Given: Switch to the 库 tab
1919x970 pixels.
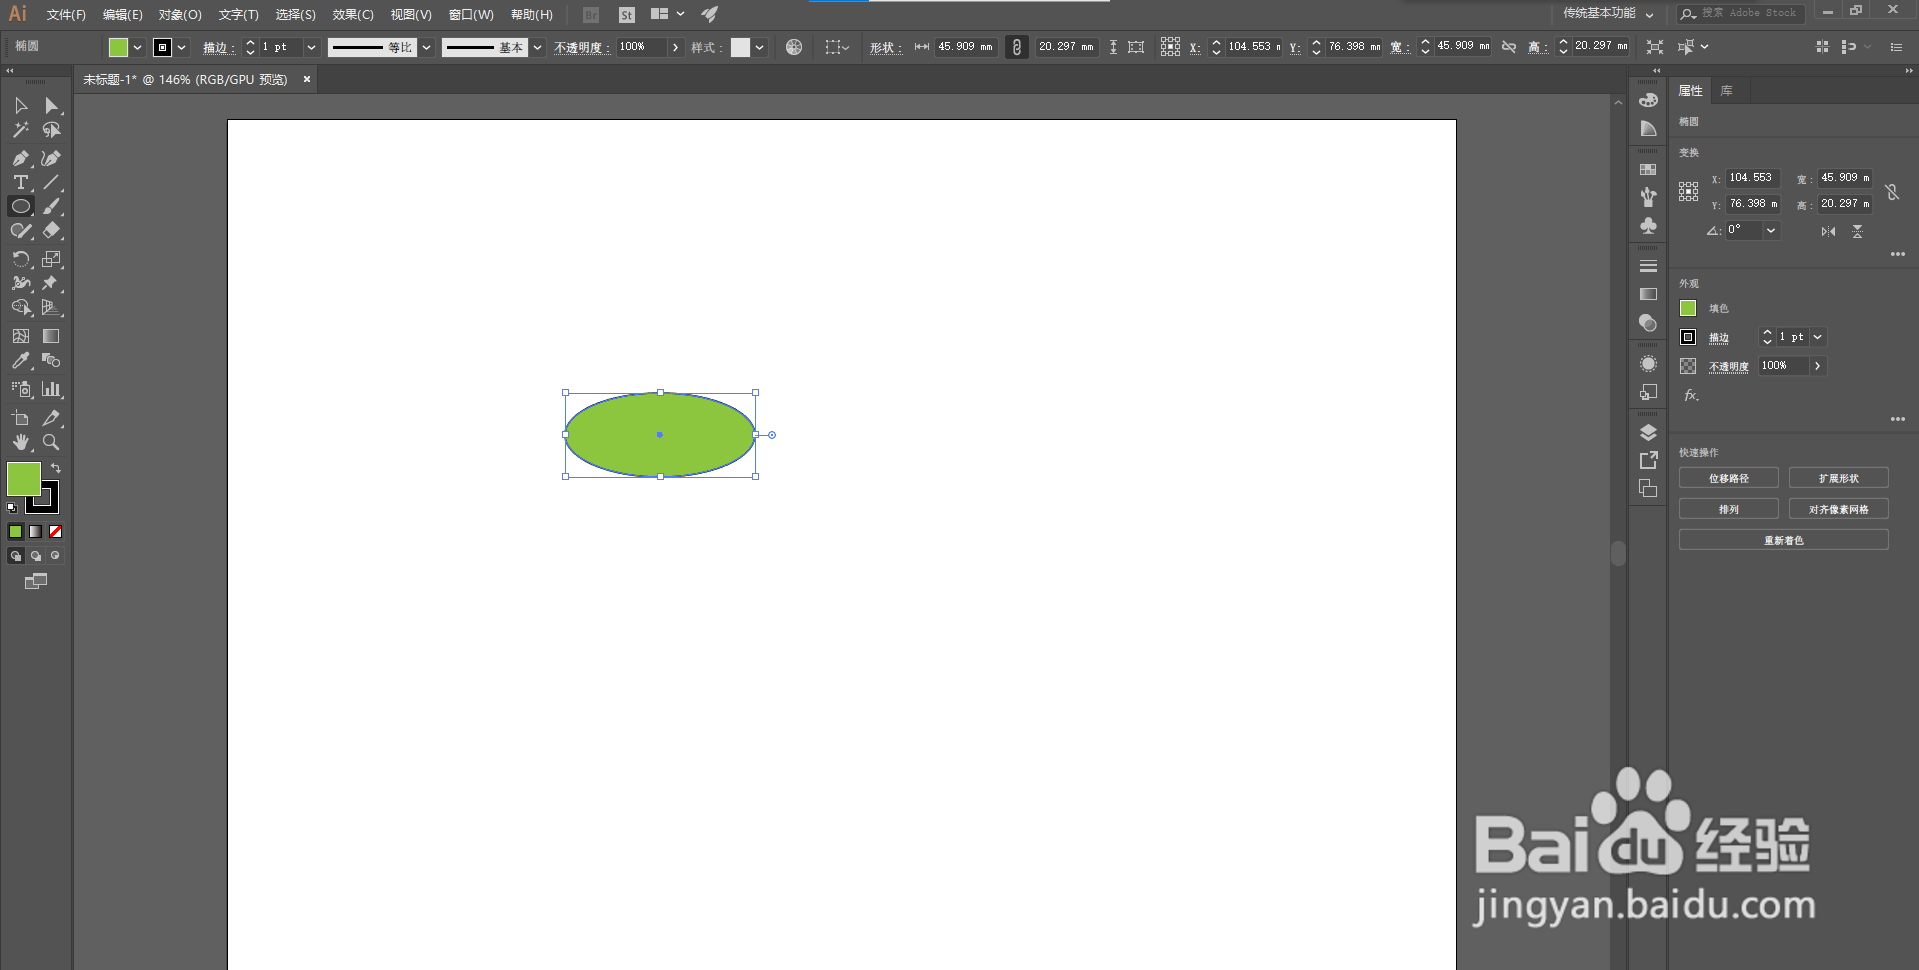Looking at the screenshot, I should point(1726,91).
